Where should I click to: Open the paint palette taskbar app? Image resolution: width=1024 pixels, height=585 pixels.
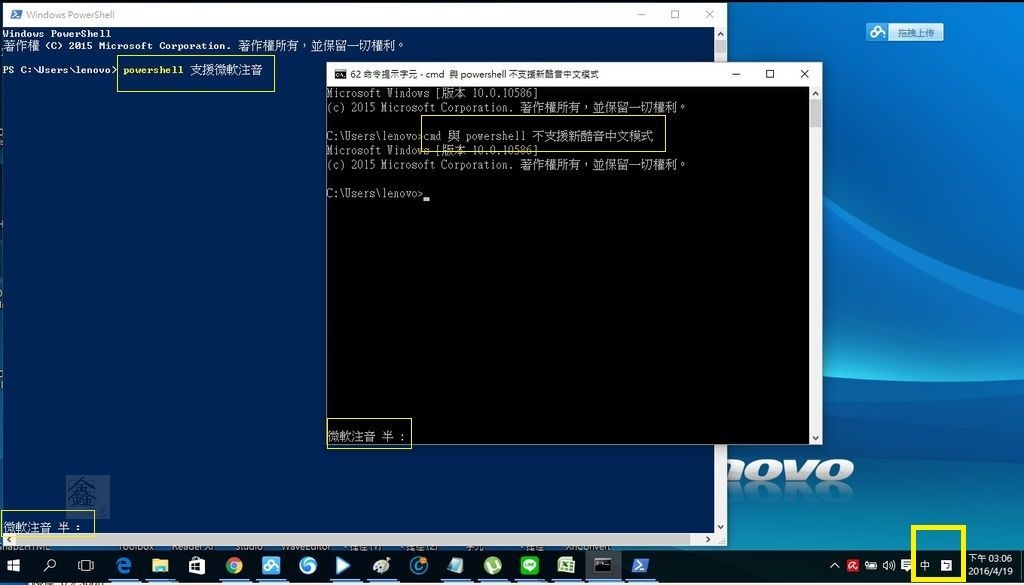(x=381, y=565)
